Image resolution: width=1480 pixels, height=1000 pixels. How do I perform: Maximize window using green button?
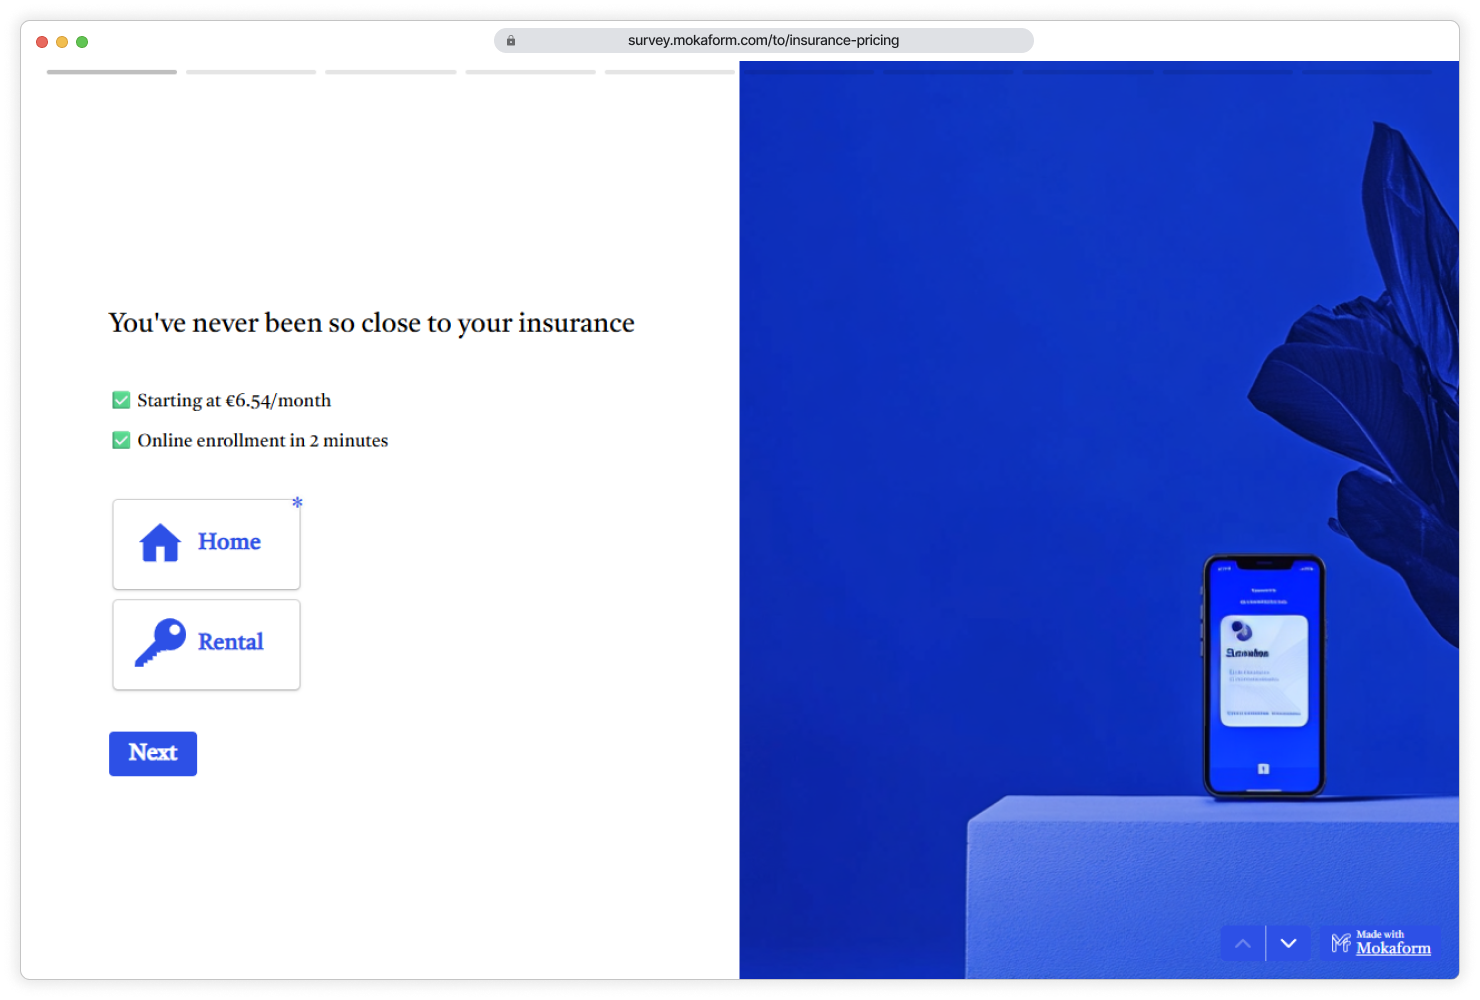(x=82, y=42)
